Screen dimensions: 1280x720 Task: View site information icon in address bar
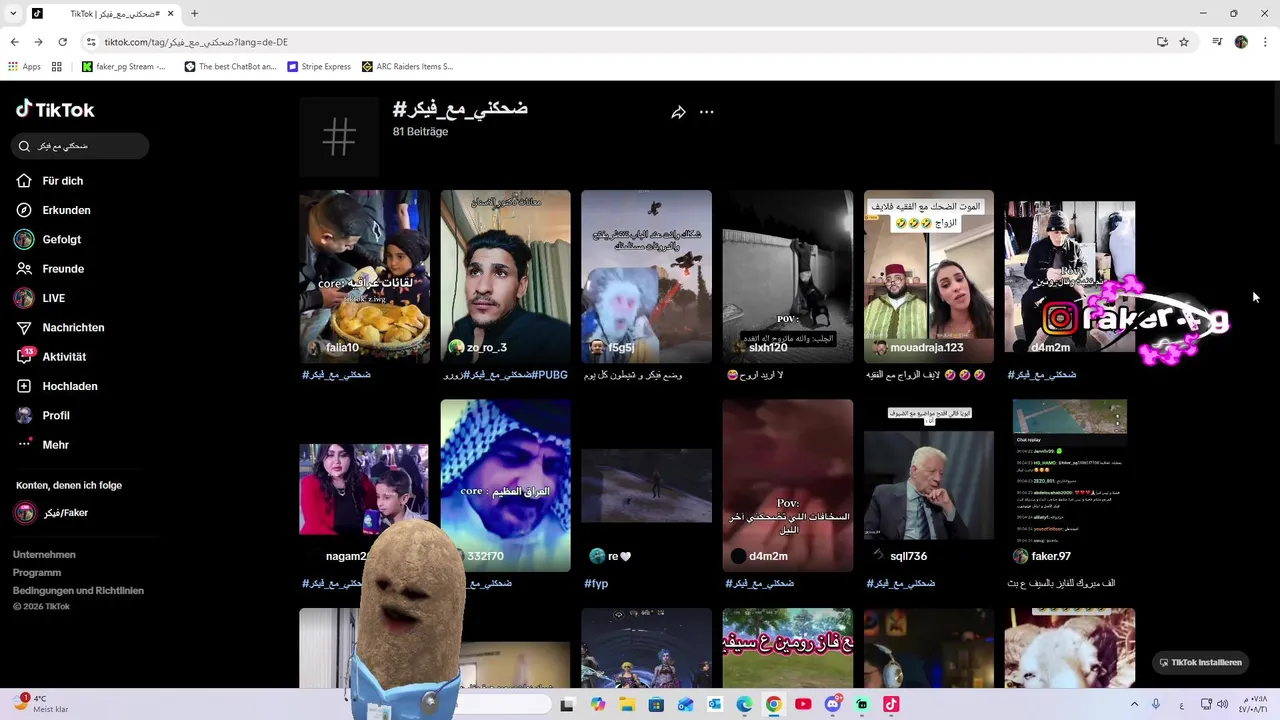91,42
